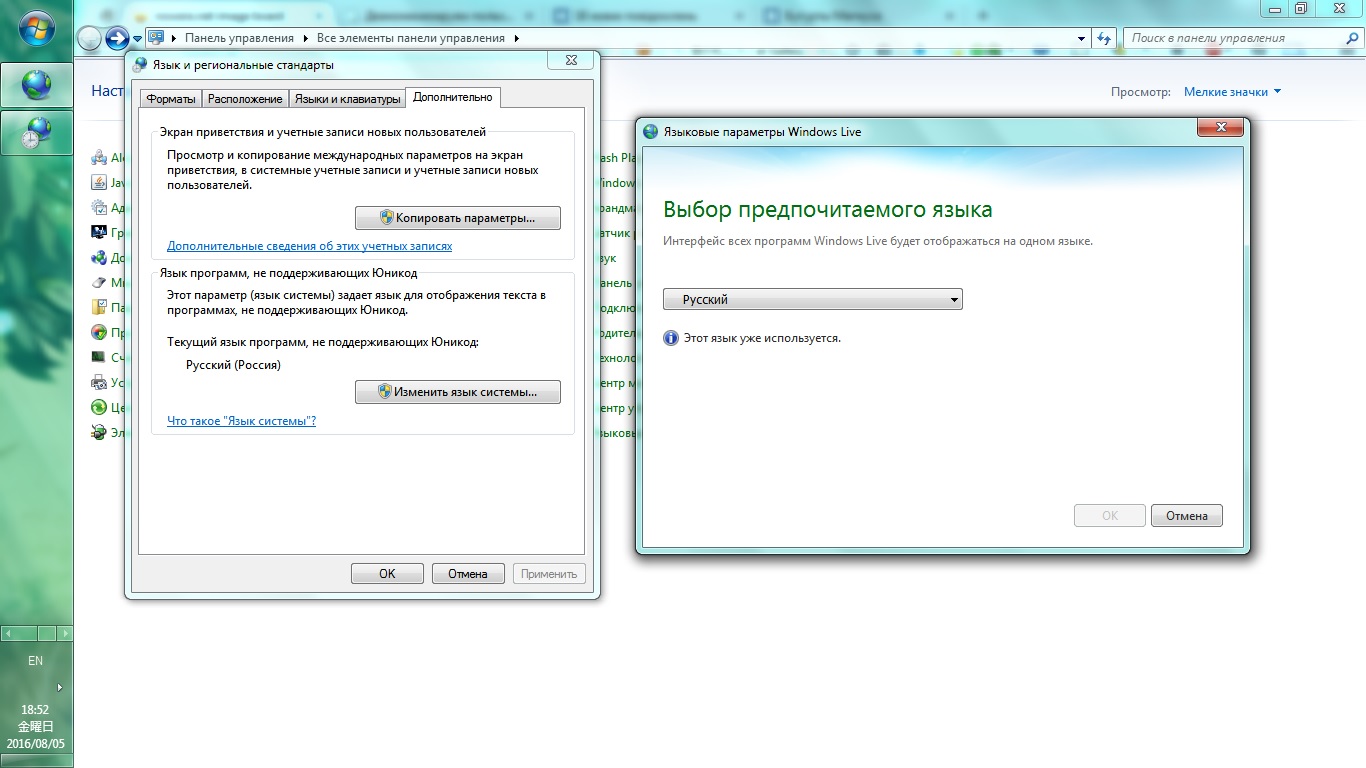Open the power icon beside 'Эл' label
The image size is (1366, 768).
coord(99,433)
